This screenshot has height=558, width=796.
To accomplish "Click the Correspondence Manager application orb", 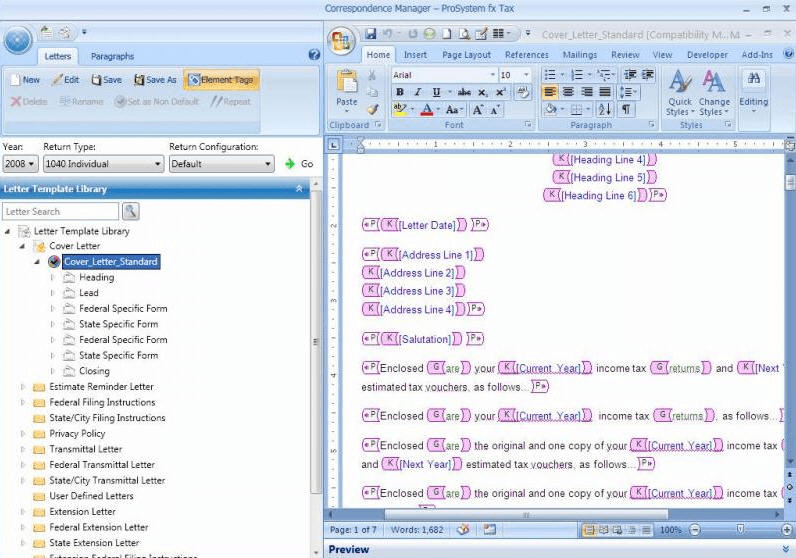I will pyautogui.click(x=18, y=40).
